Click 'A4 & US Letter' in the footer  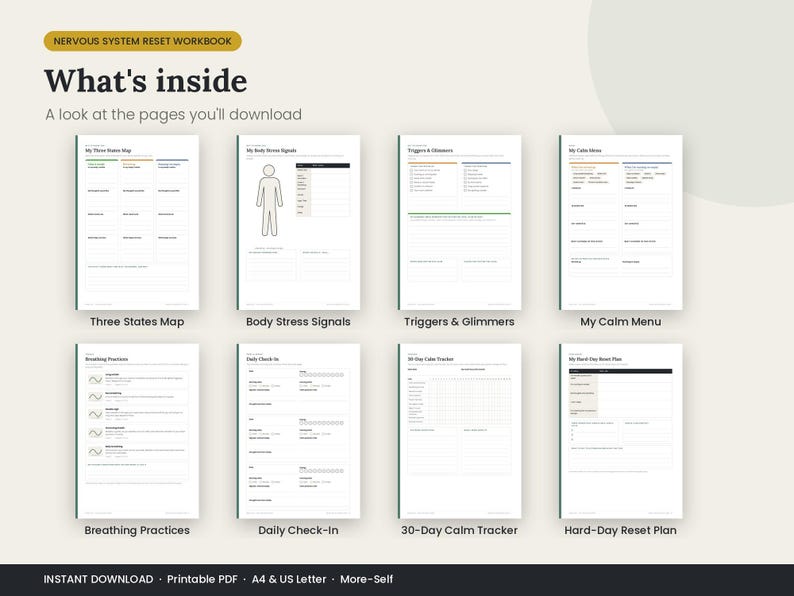click(289, 579)
